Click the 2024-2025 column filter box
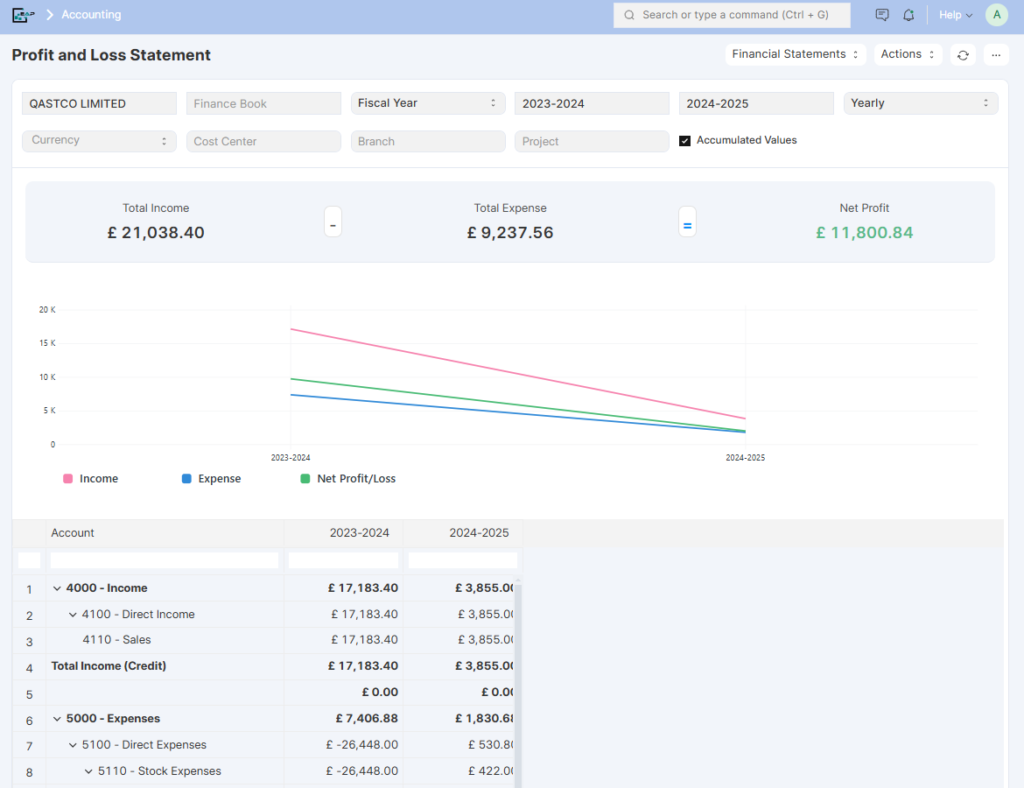This screenshot has height=788, width=1024. pyautogui.click(x=463, y=560)
